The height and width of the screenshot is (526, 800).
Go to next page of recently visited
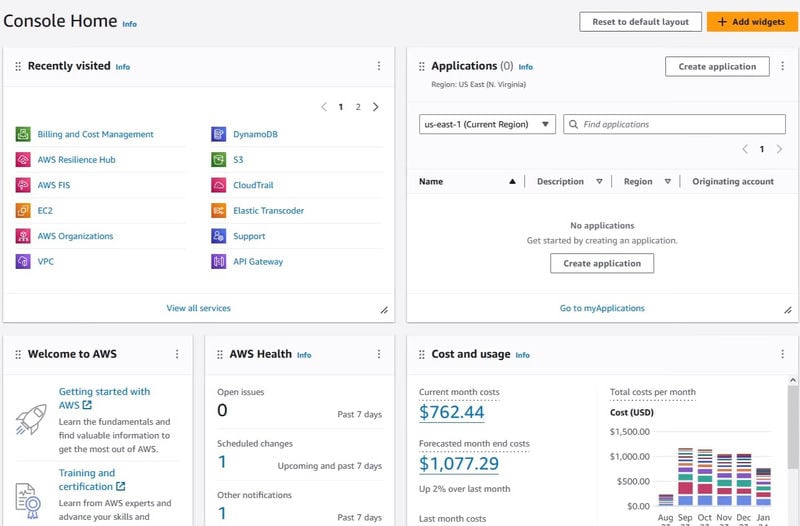(x=376, y=107)
